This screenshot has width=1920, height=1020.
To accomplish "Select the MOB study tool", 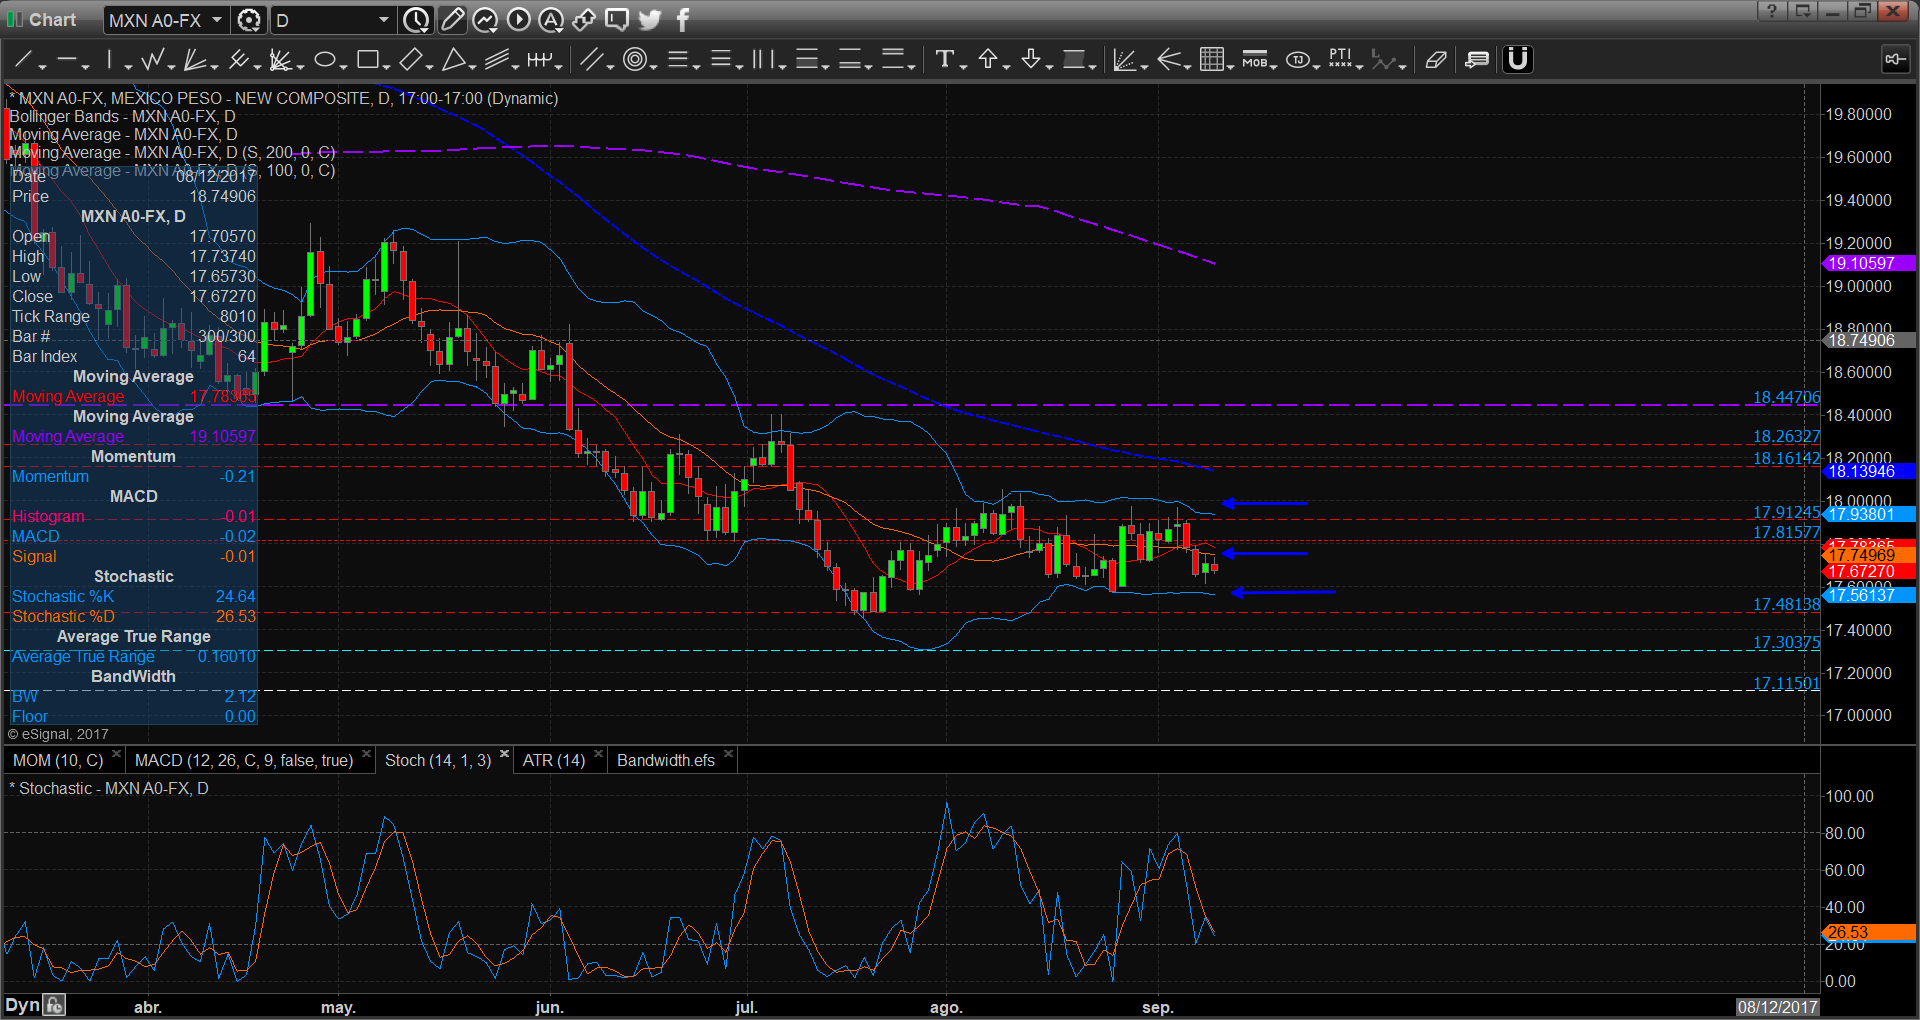I will (x=1254, y=60).
